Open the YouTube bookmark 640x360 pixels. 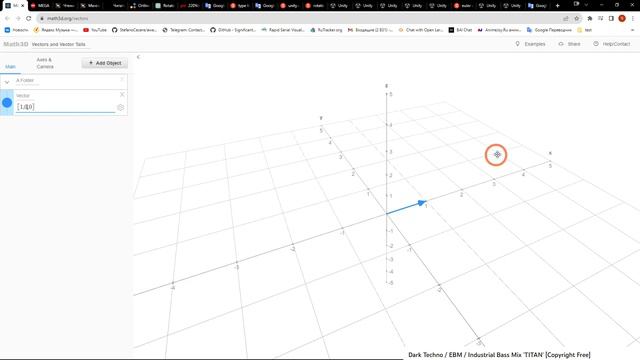click(x=95, y=30)
